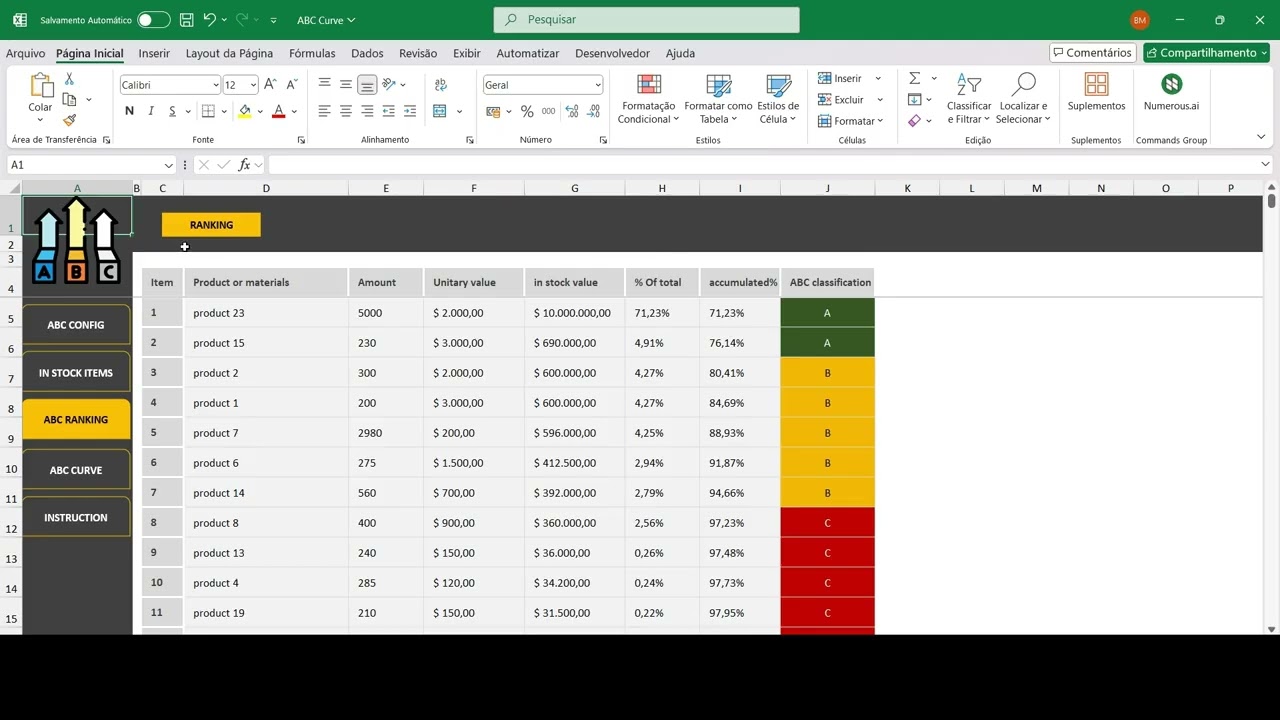Image resolution: width=1280 pixels, height=720 pixels.
Task: Click the ABC CONFIG sidebar button
Action: [76, 325]
